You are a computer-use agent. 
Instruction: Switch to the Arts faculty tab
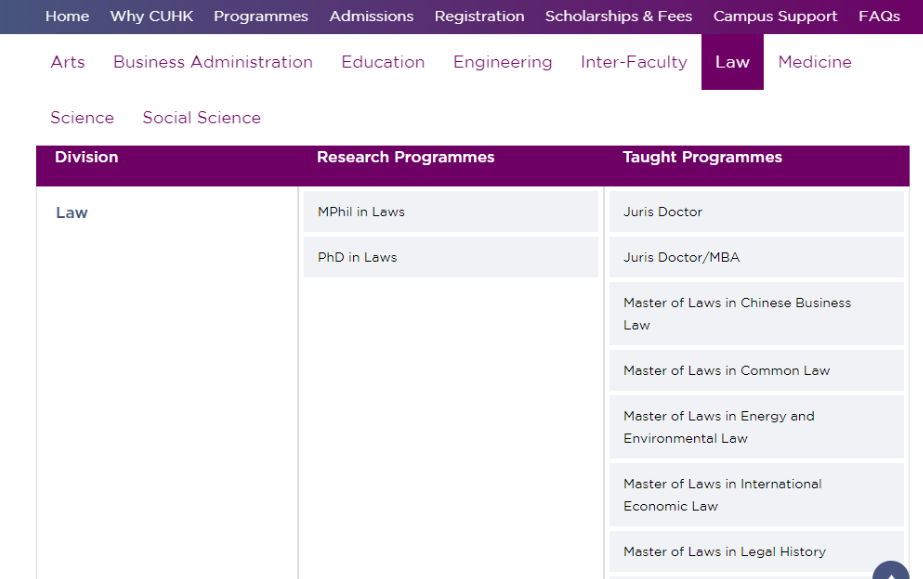pos(68,62)
